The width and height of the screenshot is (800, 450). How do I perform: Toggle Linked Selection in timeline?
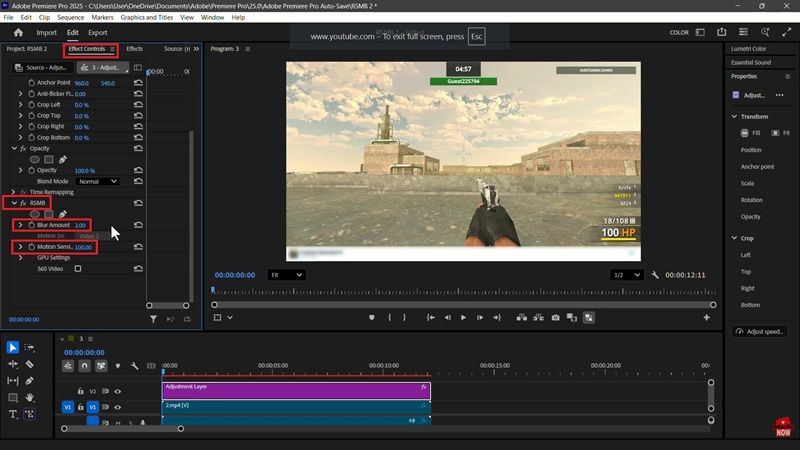coord(102,366)
